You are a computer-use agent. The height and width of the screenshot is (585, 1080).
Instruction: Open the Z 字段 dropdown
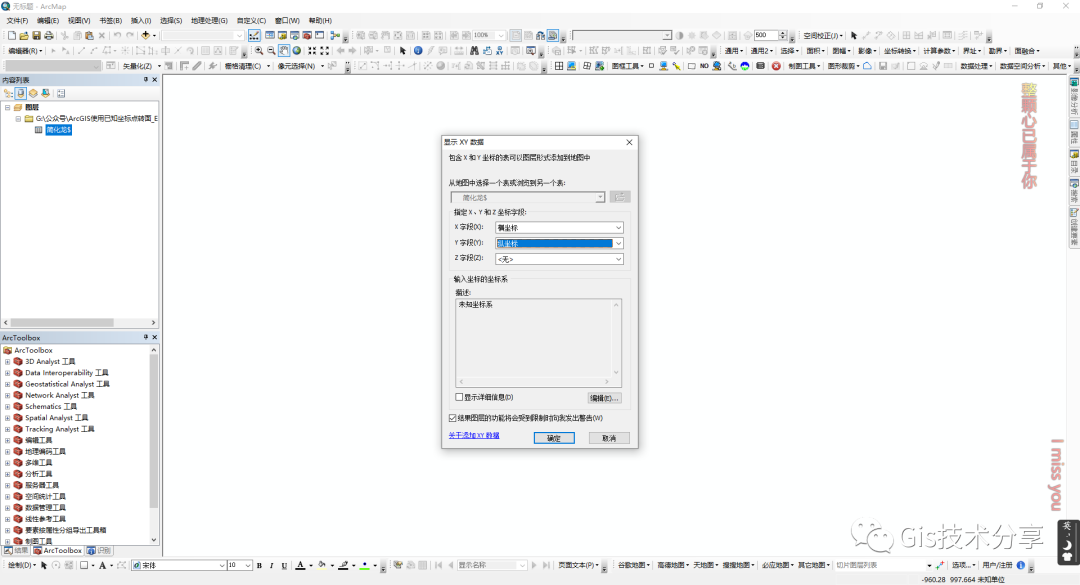coord(619,259)
